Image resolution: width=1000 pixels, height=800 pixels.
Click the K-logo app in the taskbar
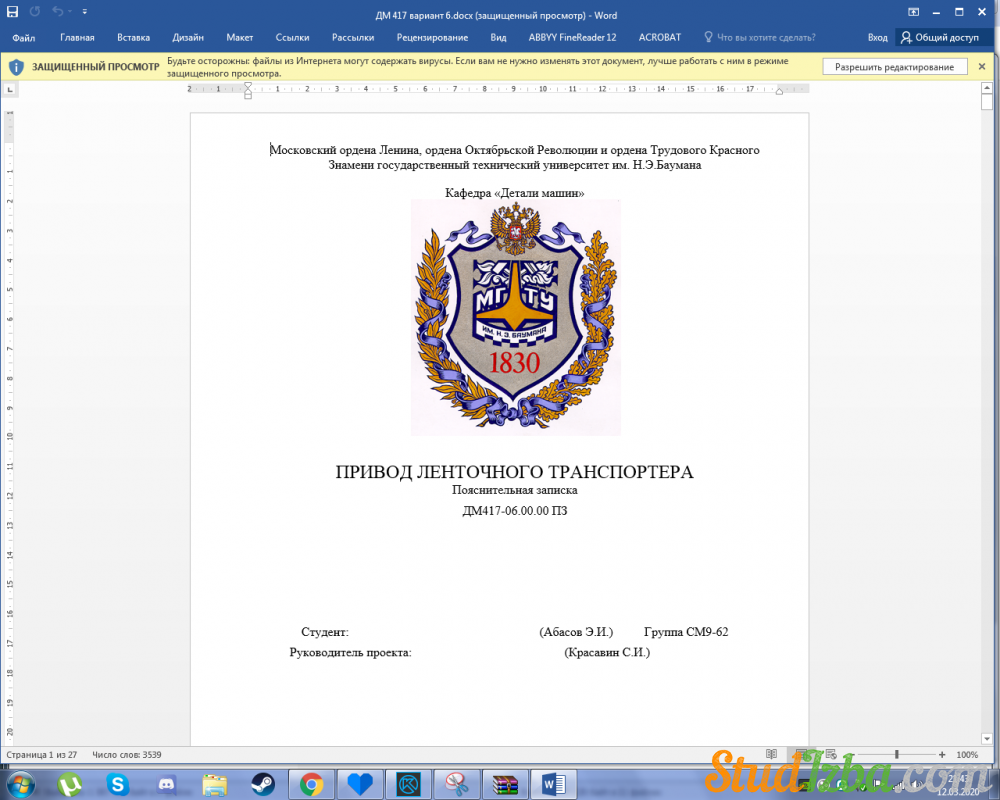coord(409,784)
